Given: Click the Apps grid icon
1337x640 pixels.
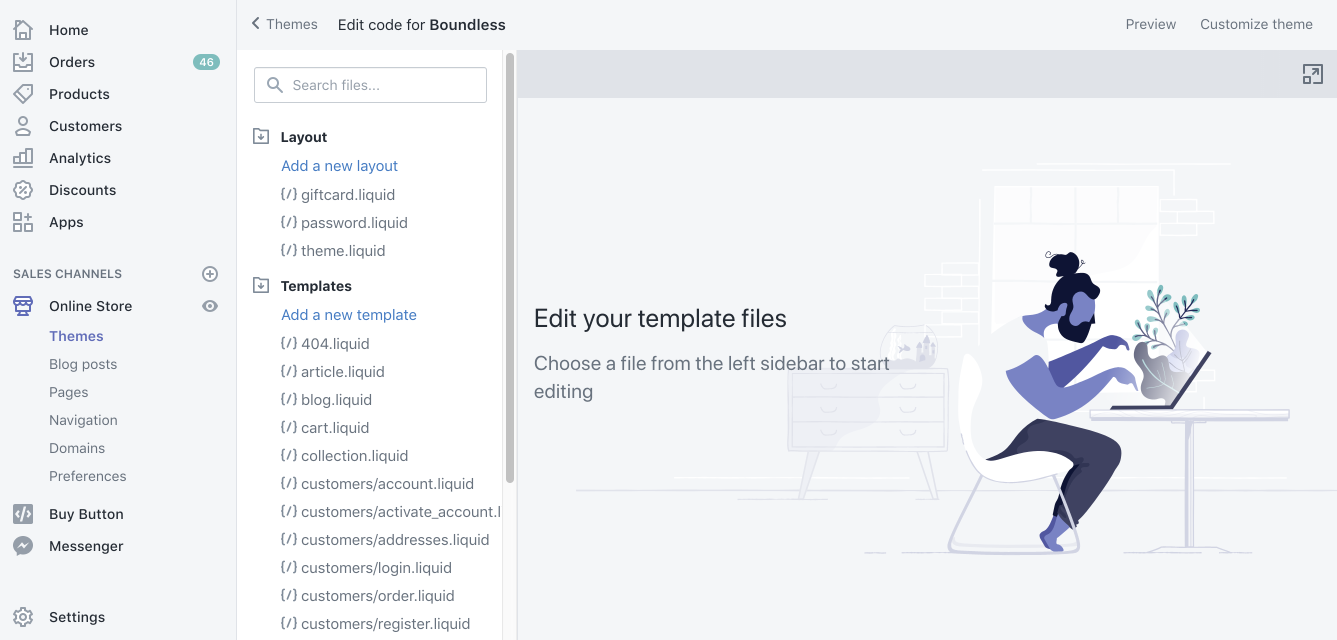Looking at the screenshot, I should [x=23, y=222].
